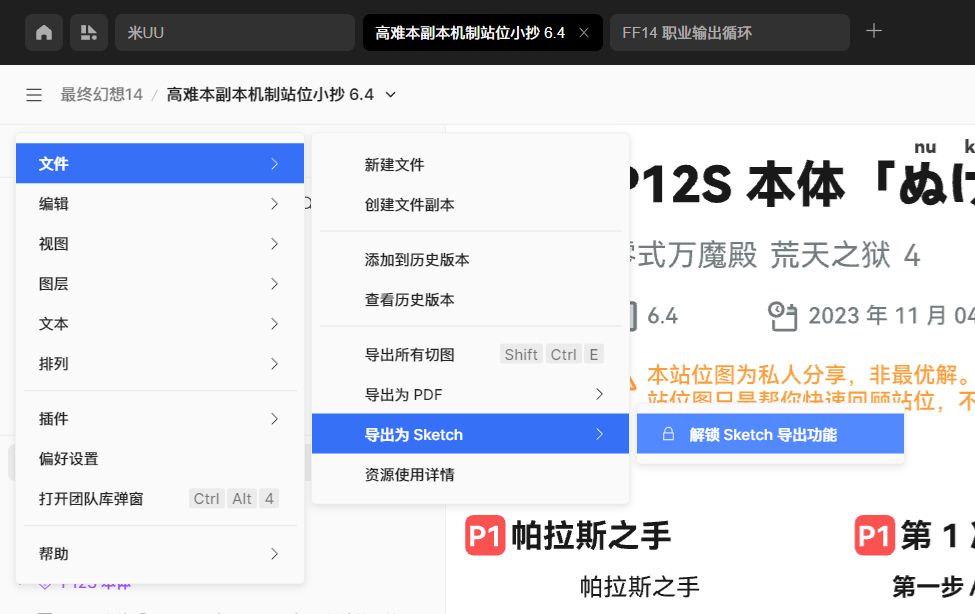Click the chevron beside 导出为 Sketch
Viewport: 975px width, 614px height.
[599, 434]
